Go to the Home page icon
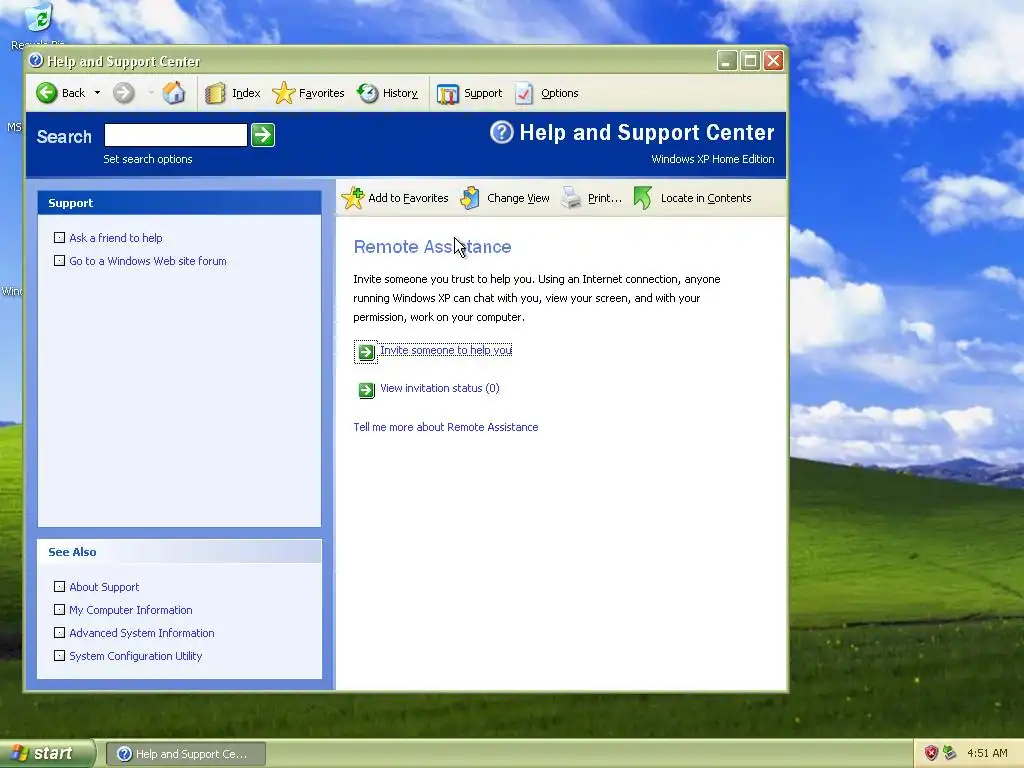 pos(174,93)
